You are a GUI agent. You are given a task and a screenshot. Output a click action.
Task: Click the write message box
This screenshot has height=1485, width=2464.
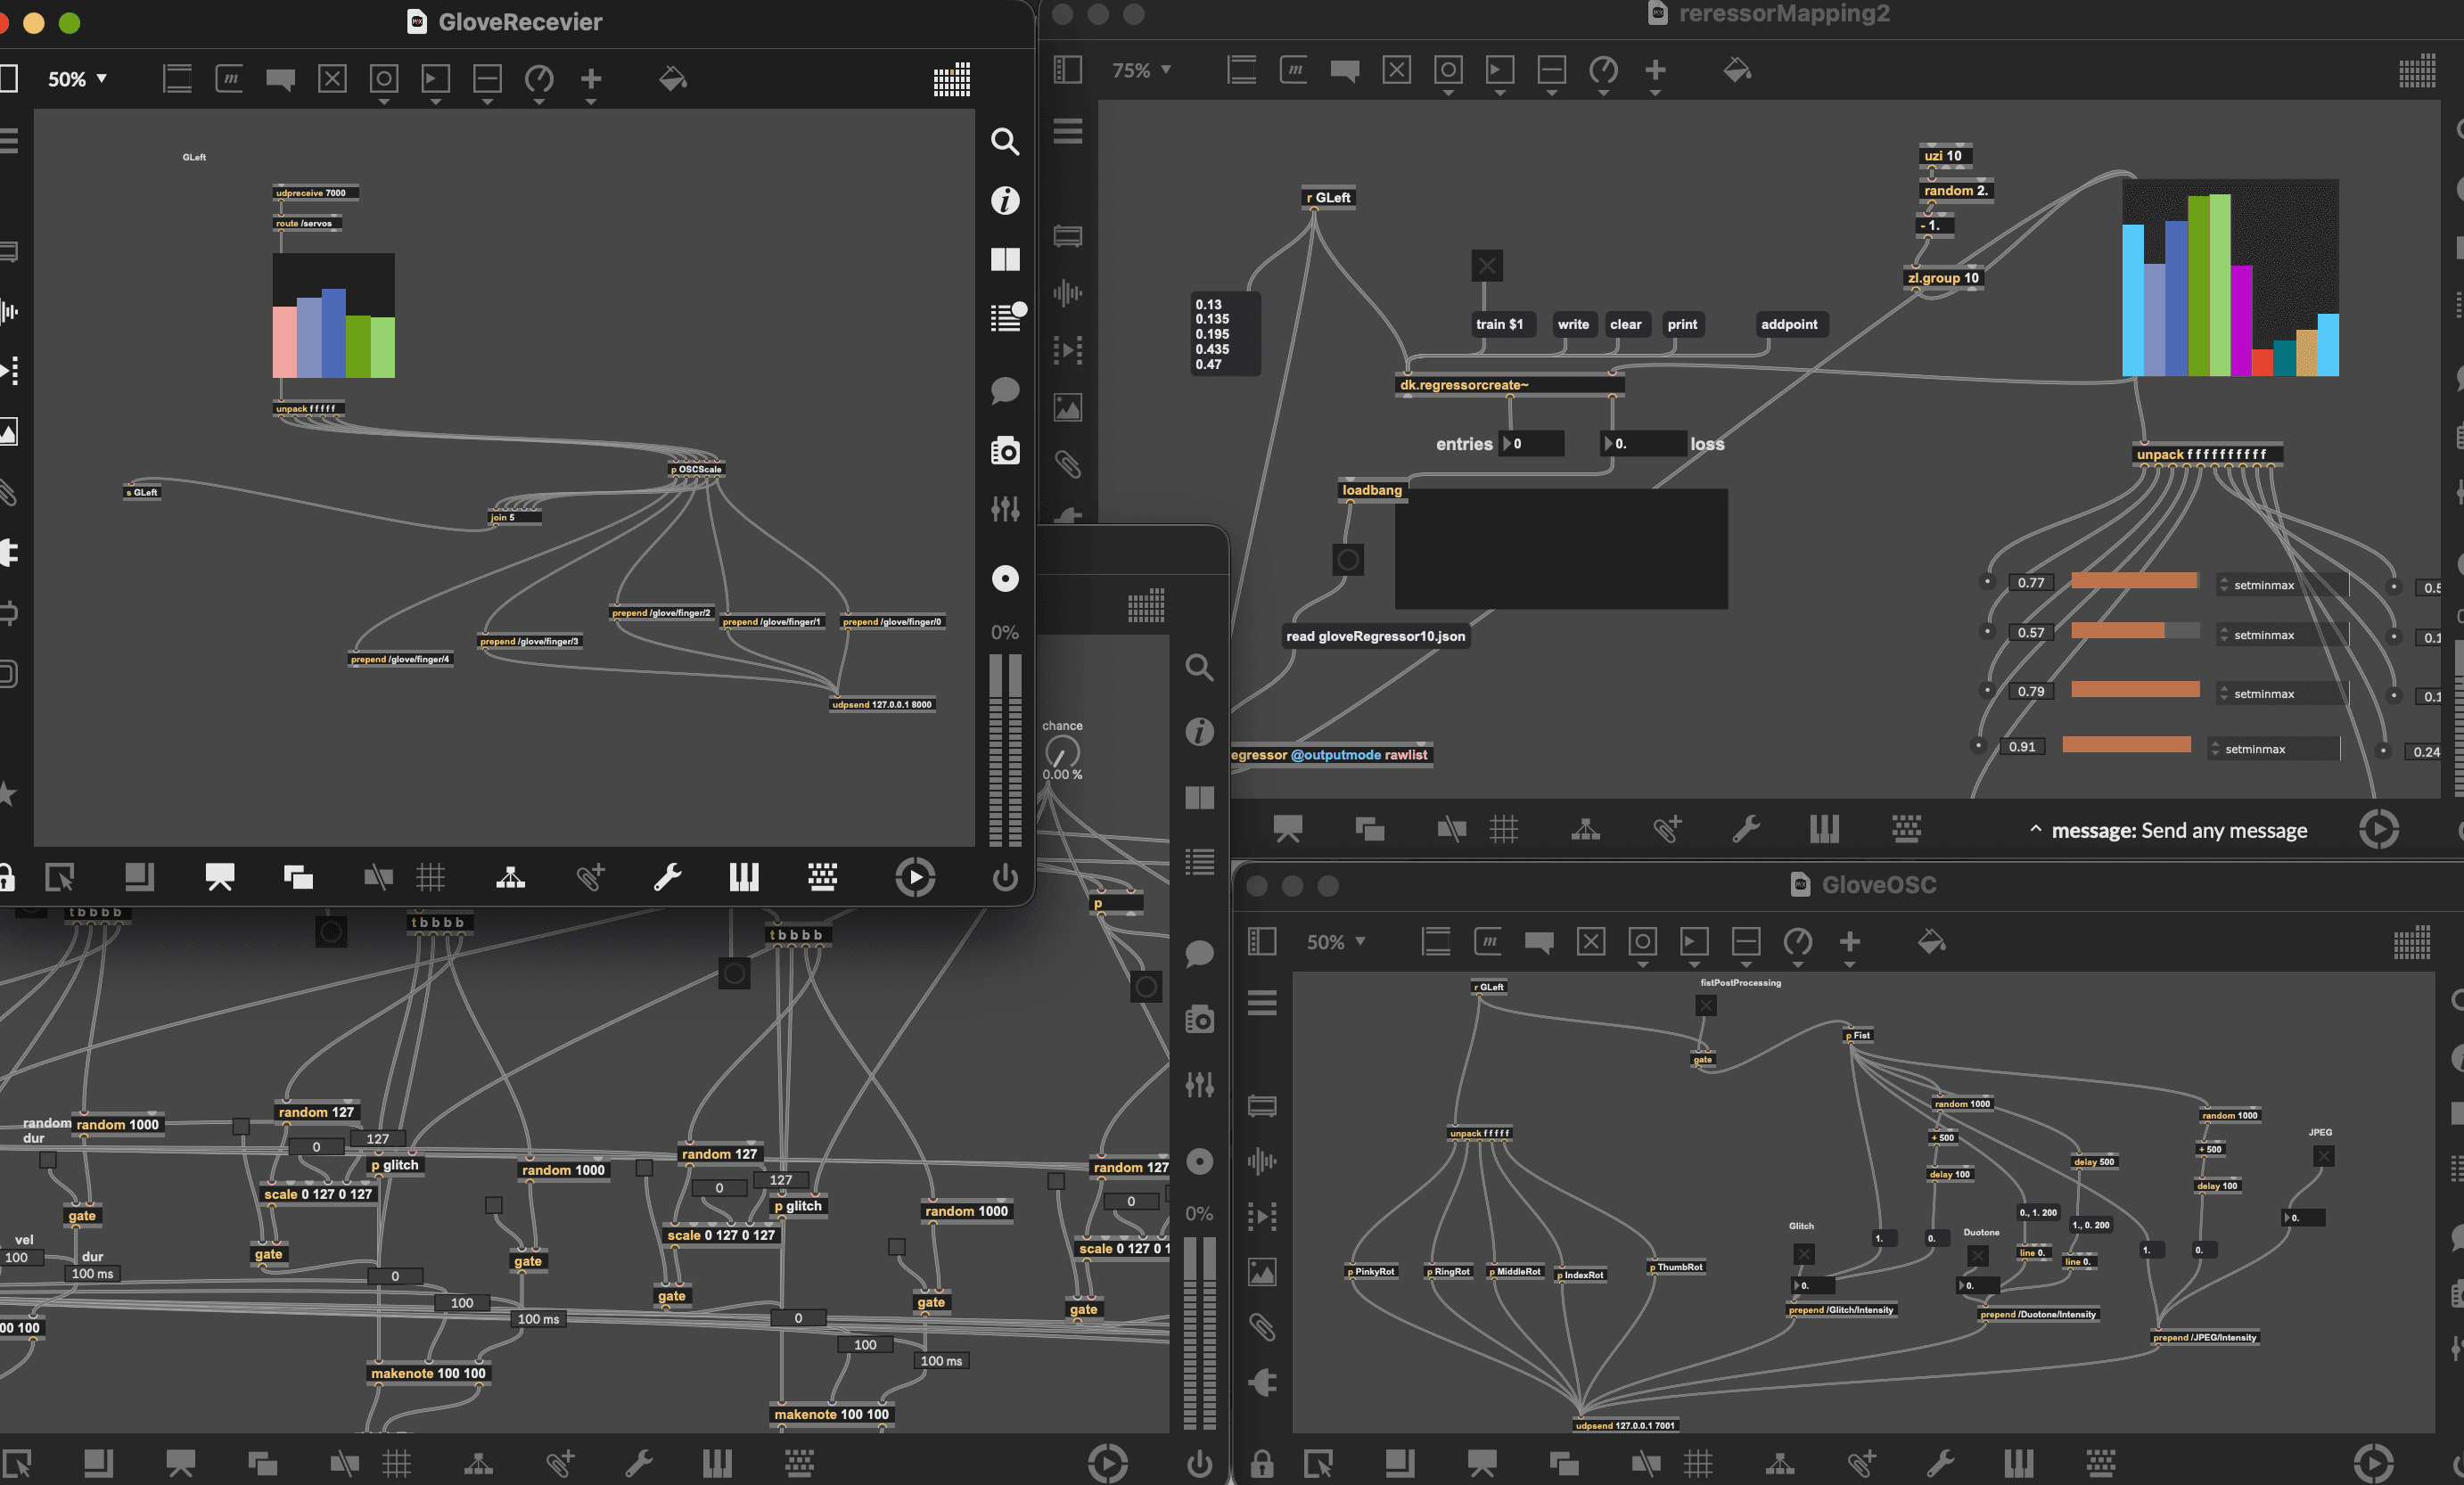coord(1573,324)
